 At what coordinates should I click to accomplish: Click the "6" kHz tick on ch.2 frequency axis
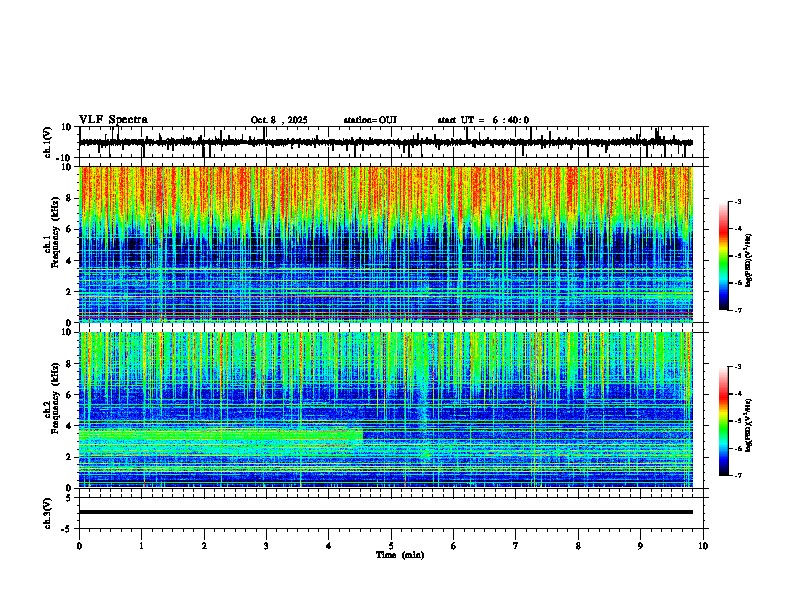click(70, 395)
